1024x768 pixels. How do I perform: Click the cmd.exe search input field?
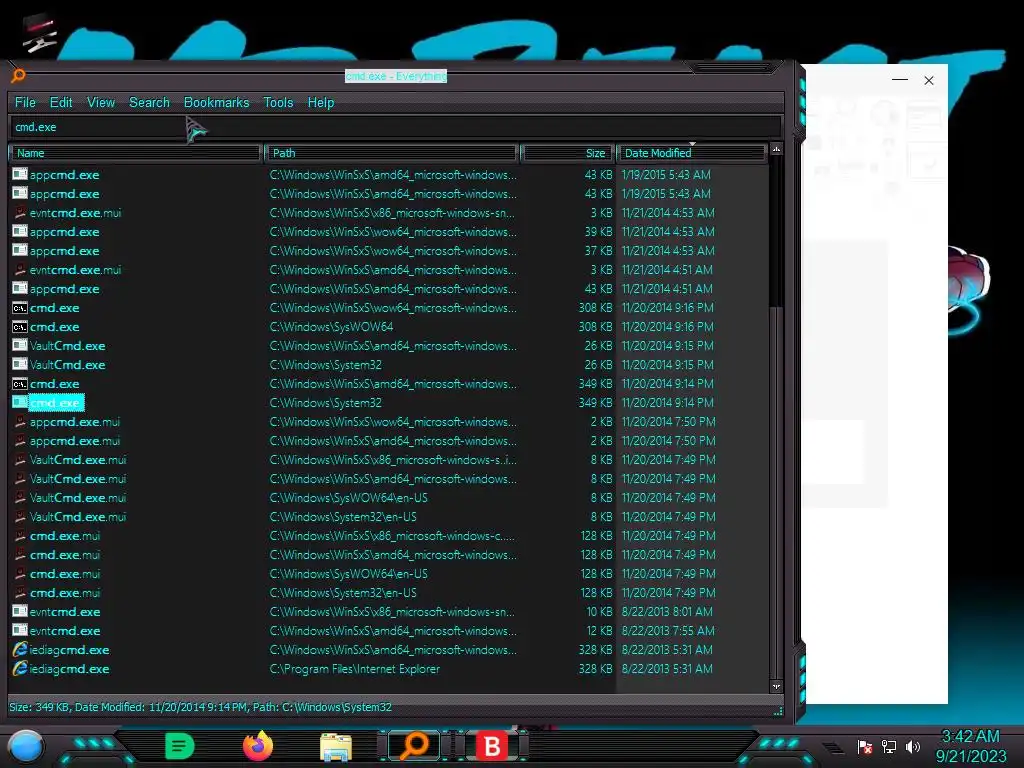pos(395,127)
